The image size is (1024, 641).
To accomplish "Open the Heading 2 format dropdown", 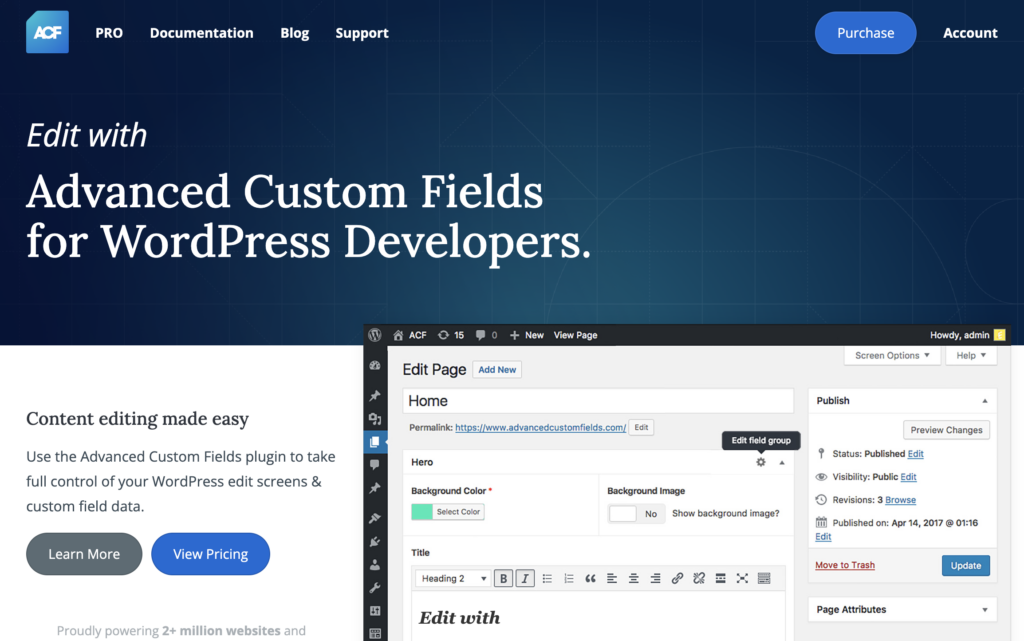I will click(x=454, y=578).
